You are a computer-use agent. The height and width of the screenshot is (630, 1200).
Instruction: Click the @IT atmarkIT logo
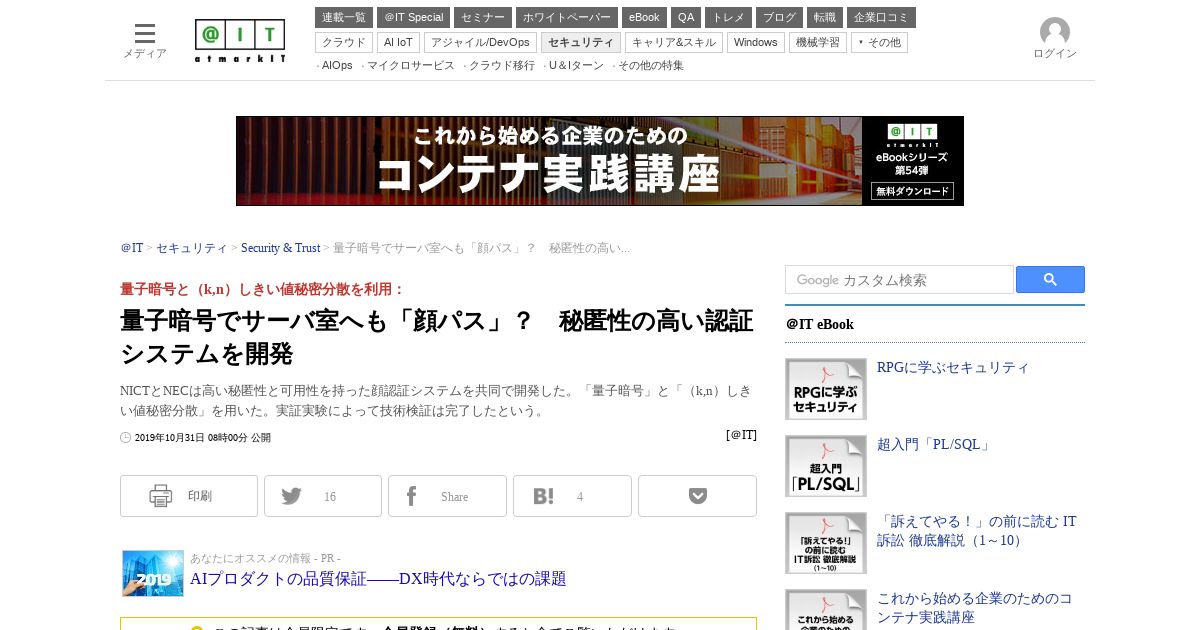(x=240, y=41)
